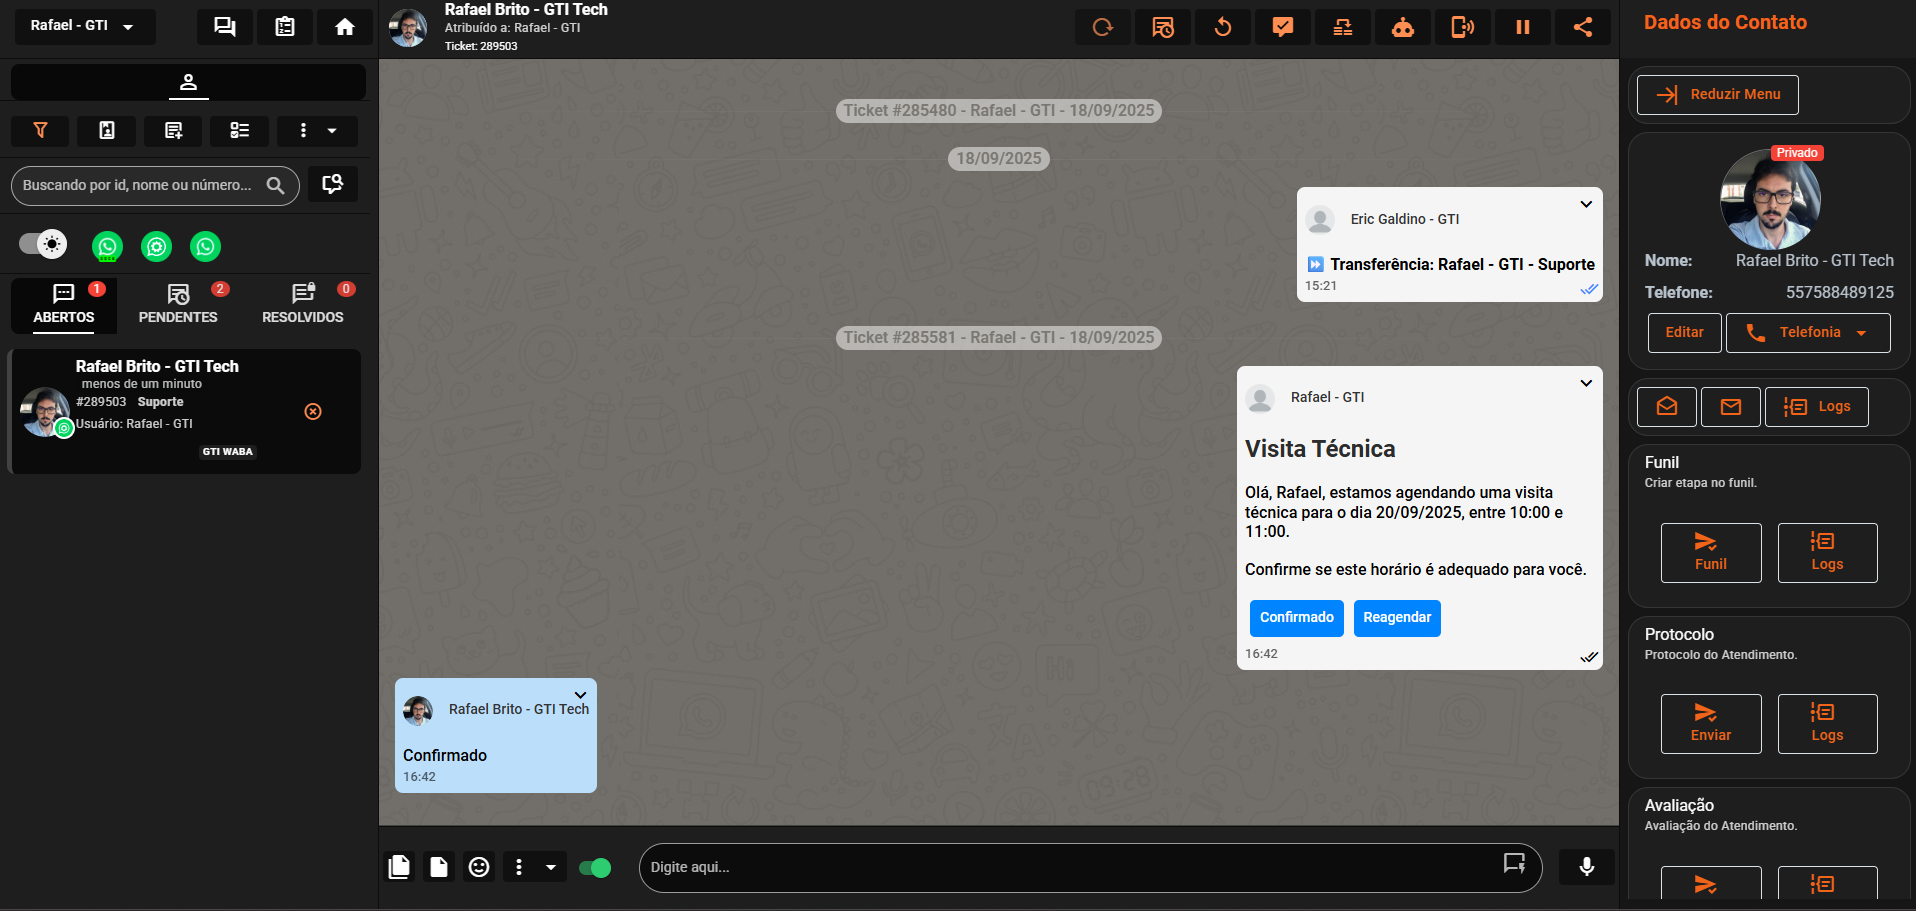The image size is (1916, 911).
Task: Toggle the green switch beside message input
Action: click(x=595, y=867)
